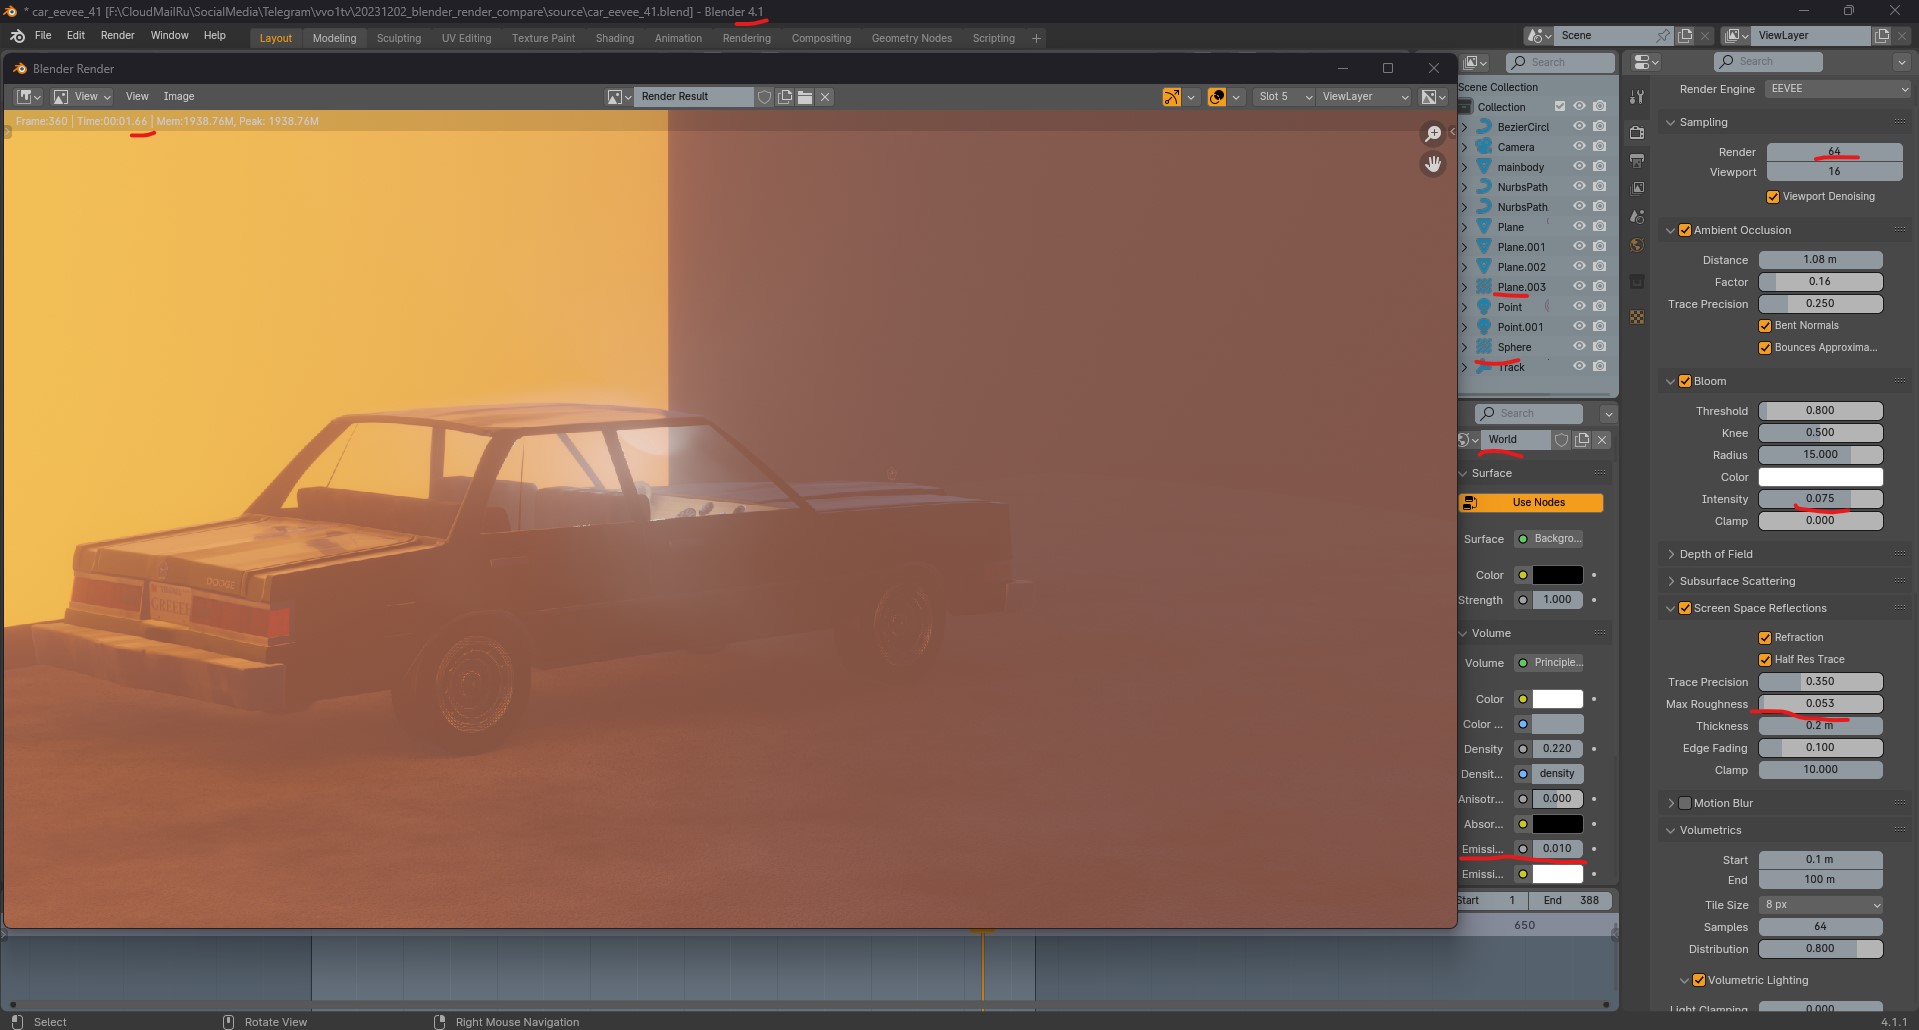This screenshot has height=1030, width=1919.
Task: Switch to the Shading workspace tab
Action: (615, 38)
